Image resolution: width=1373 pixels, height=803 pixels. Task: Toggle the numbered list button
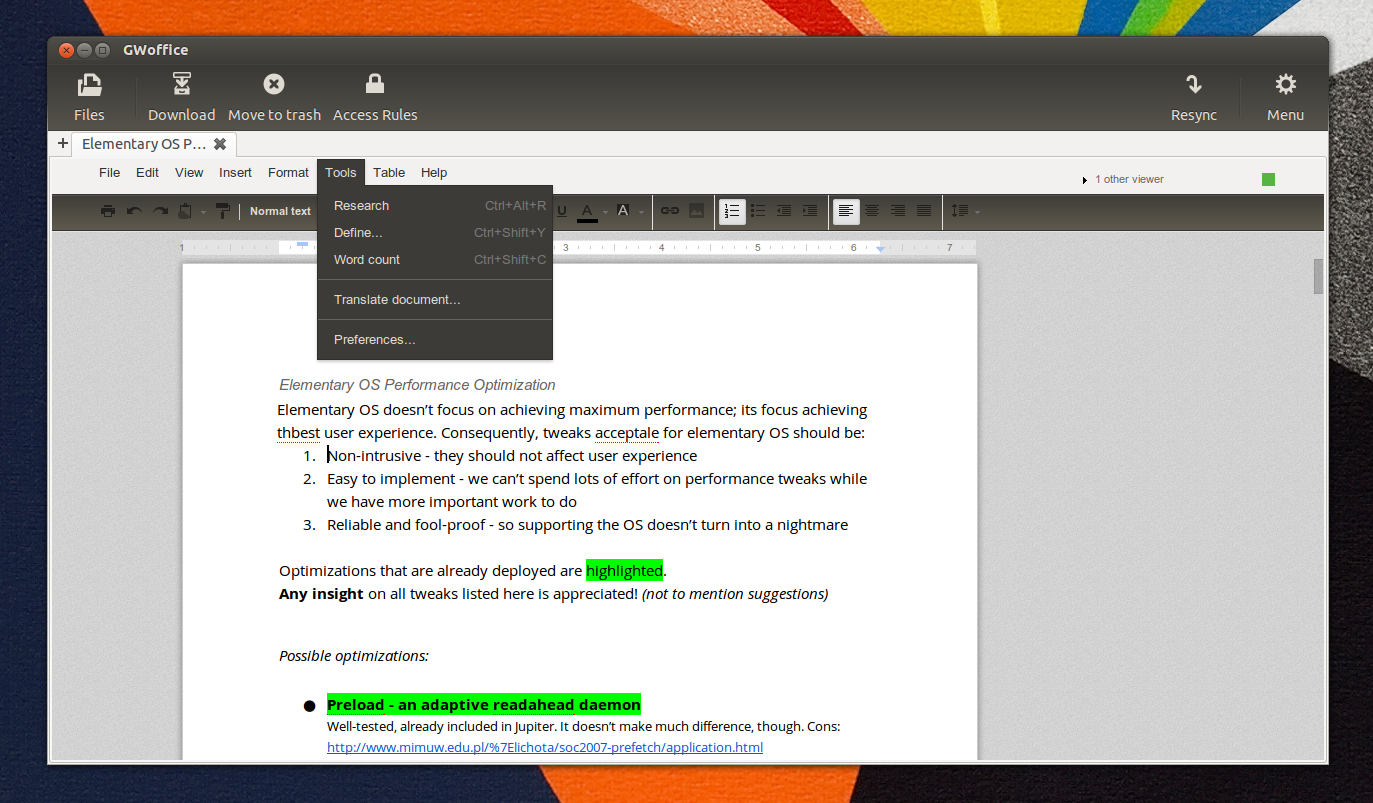click(732, 211)
